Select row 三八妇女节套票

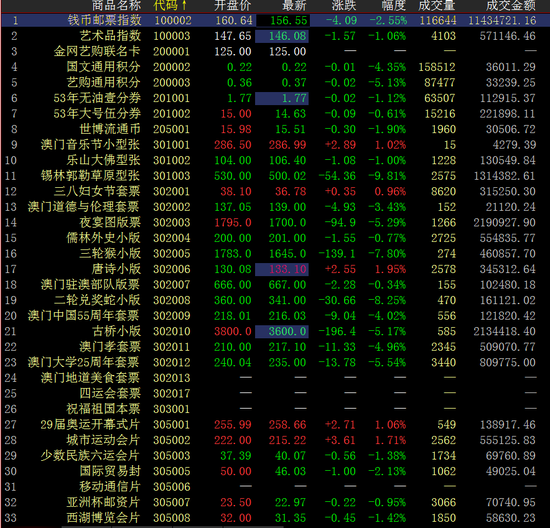[275, 191]
